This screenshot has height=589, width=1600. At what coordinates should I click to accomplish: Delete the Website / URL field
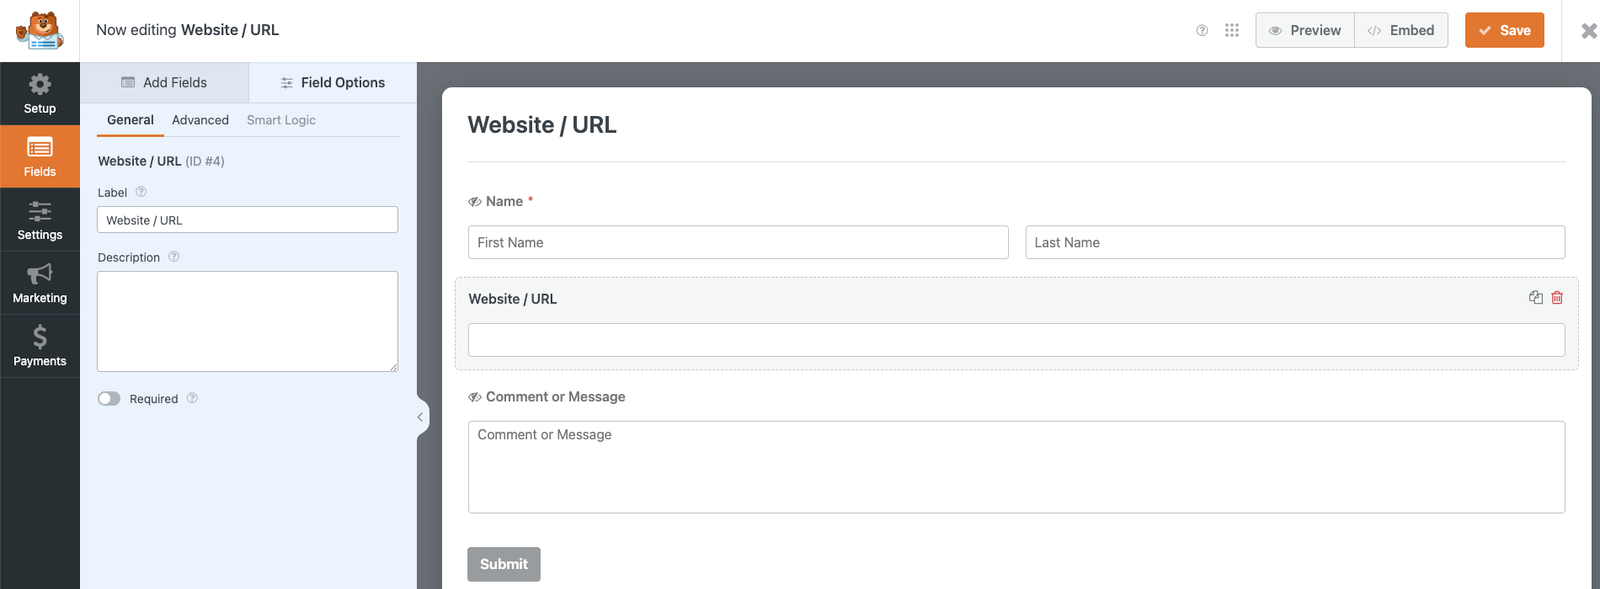point(1557,298)
